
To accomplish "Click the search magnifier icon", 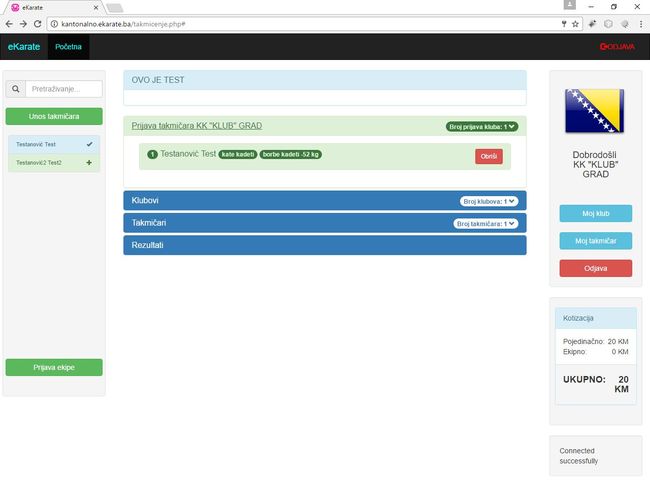I will tap(15, 89).
